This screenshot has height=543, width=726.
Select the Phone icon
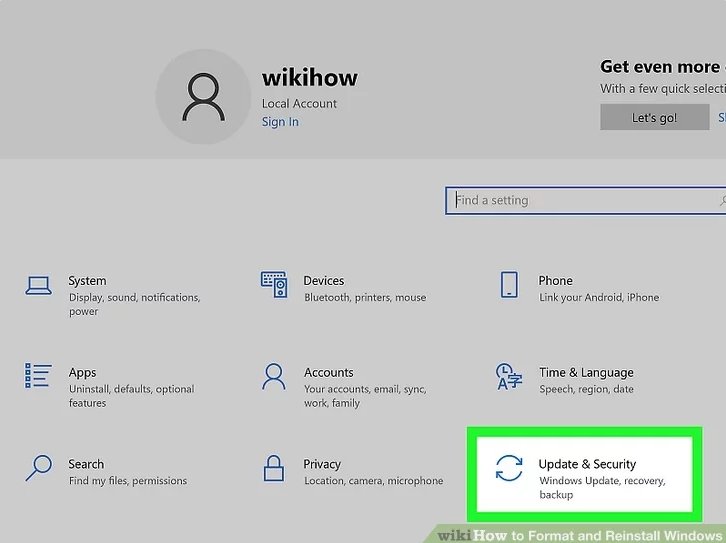tap(509, 284)
